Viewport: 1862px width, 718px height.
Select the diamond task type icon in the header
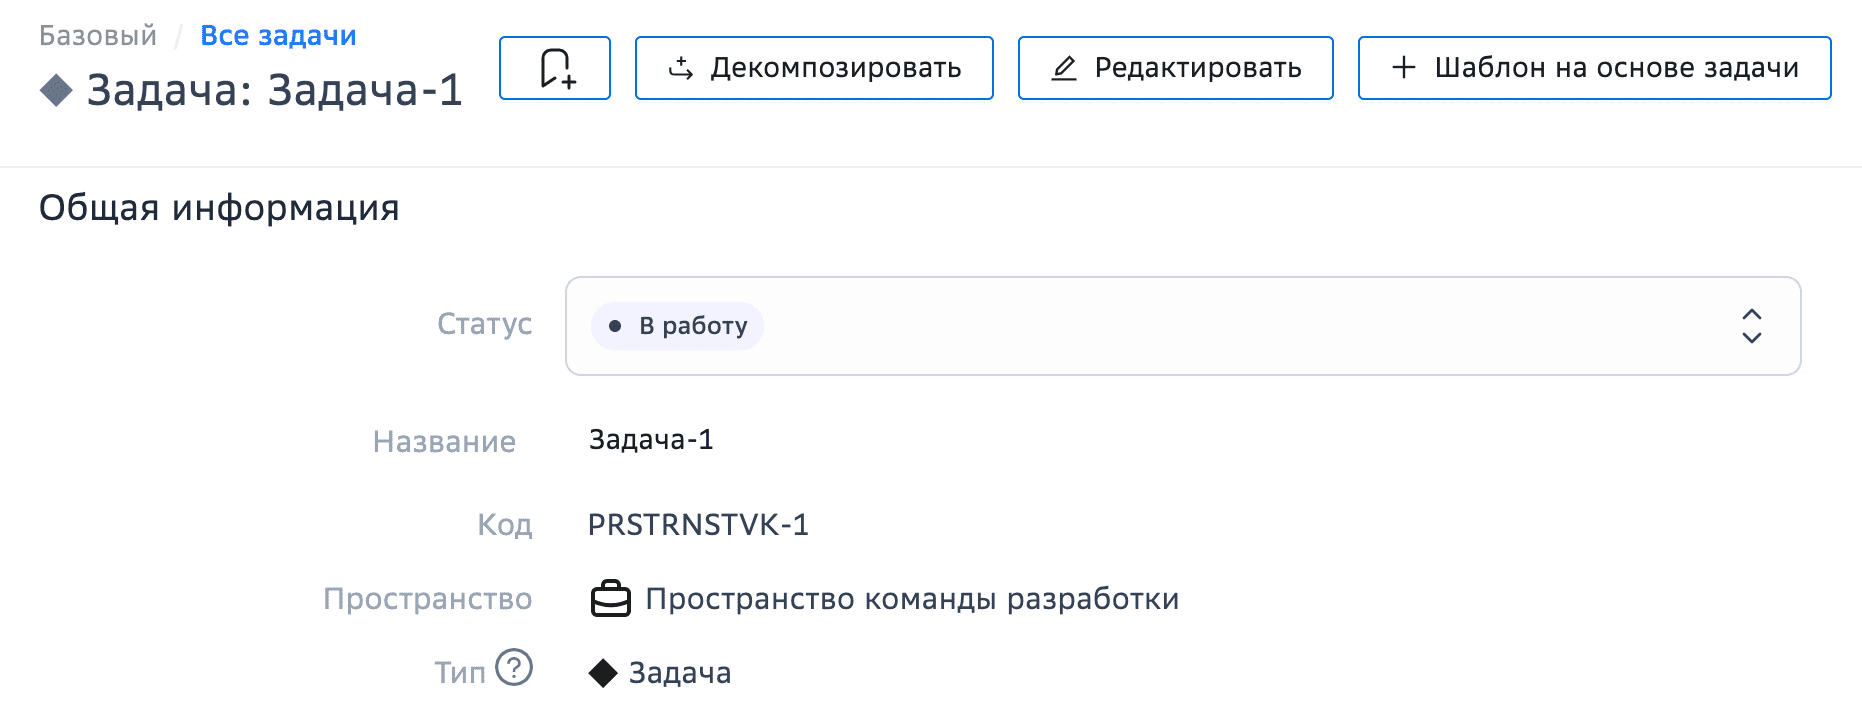click(55, 91)
